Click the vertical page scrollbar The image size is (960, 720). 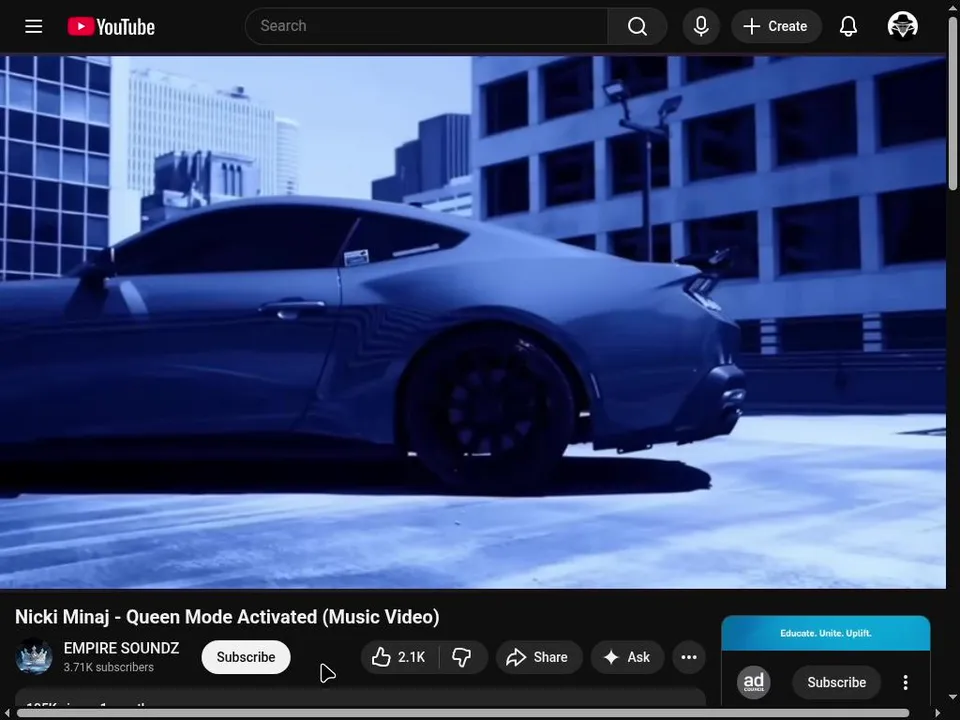pos(953,104)
